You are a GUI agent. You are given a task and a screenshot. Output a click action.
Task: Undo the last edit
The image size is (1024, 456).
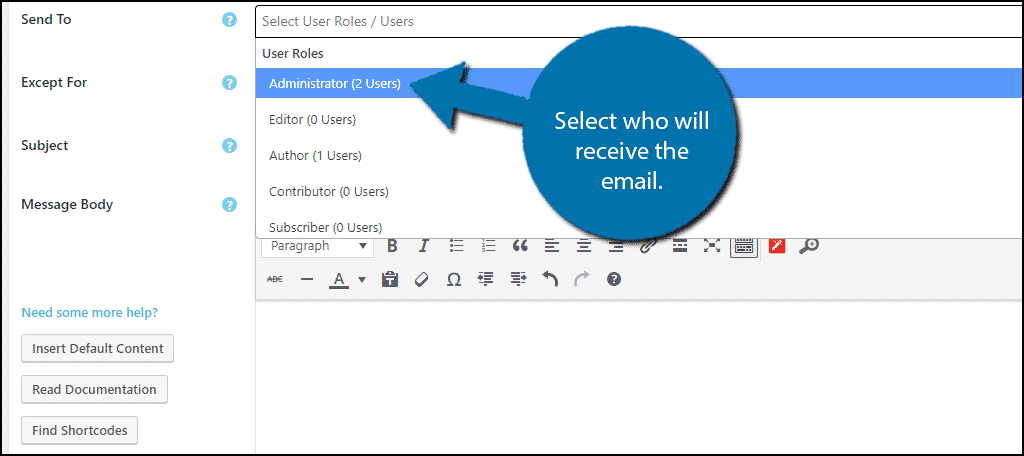[550, 279]
